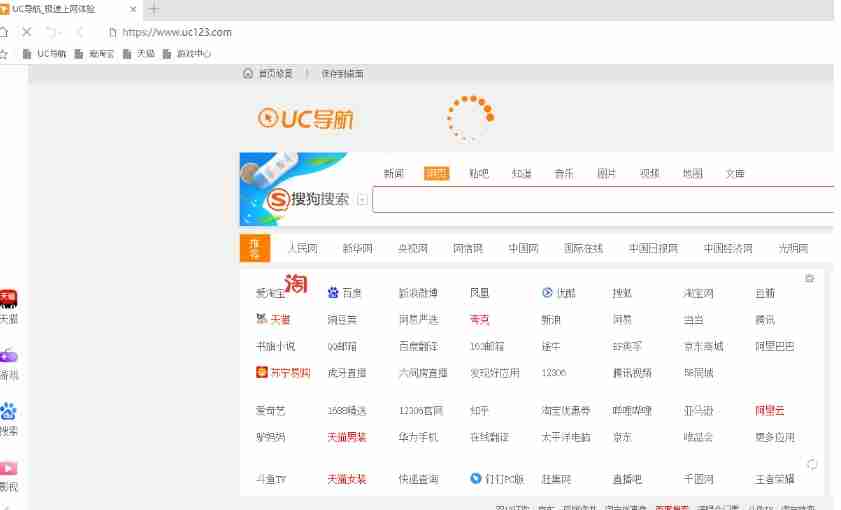
Task: Expand the Sogou search engine dropdown
Action: pos(361,200)
